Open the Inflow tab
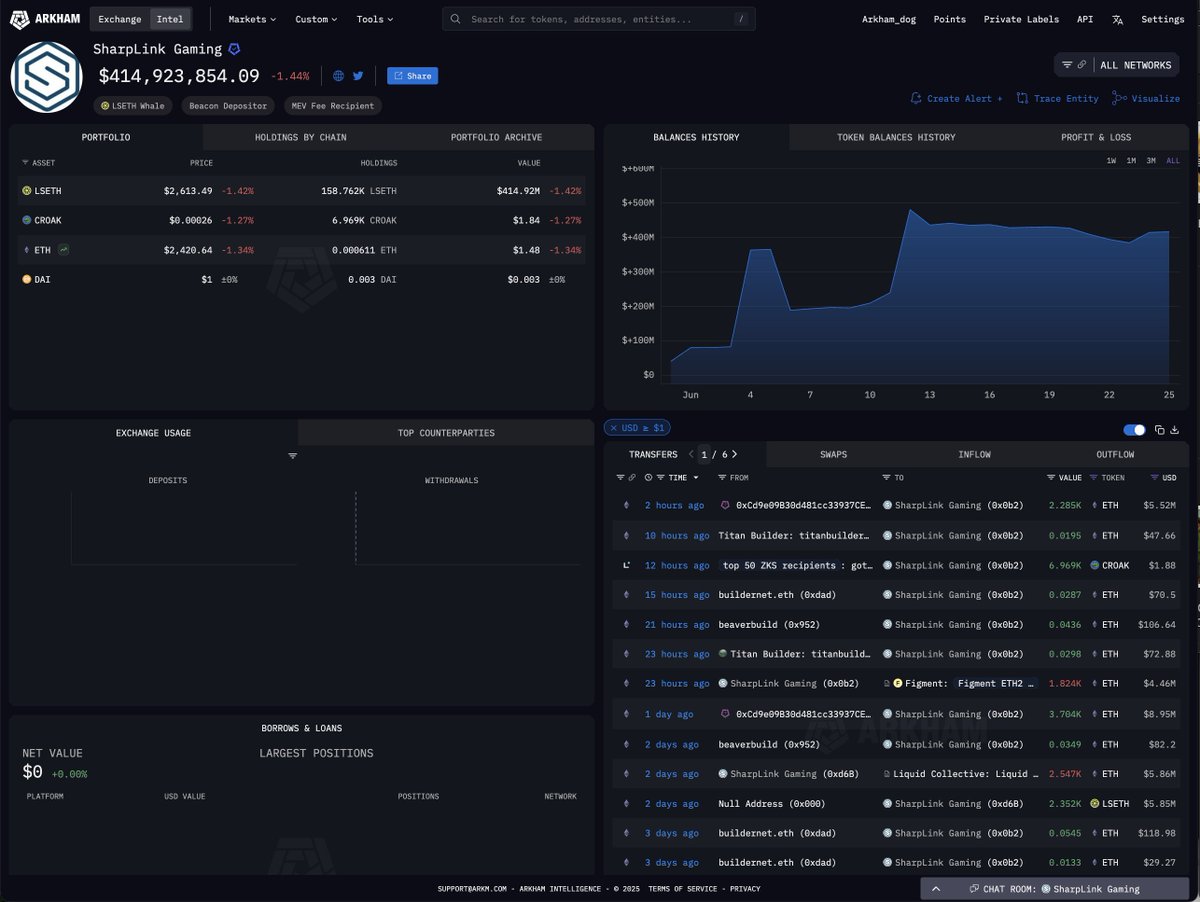Image resolution: width=1200 pixels, height=902 pixels. pos(974,454)
